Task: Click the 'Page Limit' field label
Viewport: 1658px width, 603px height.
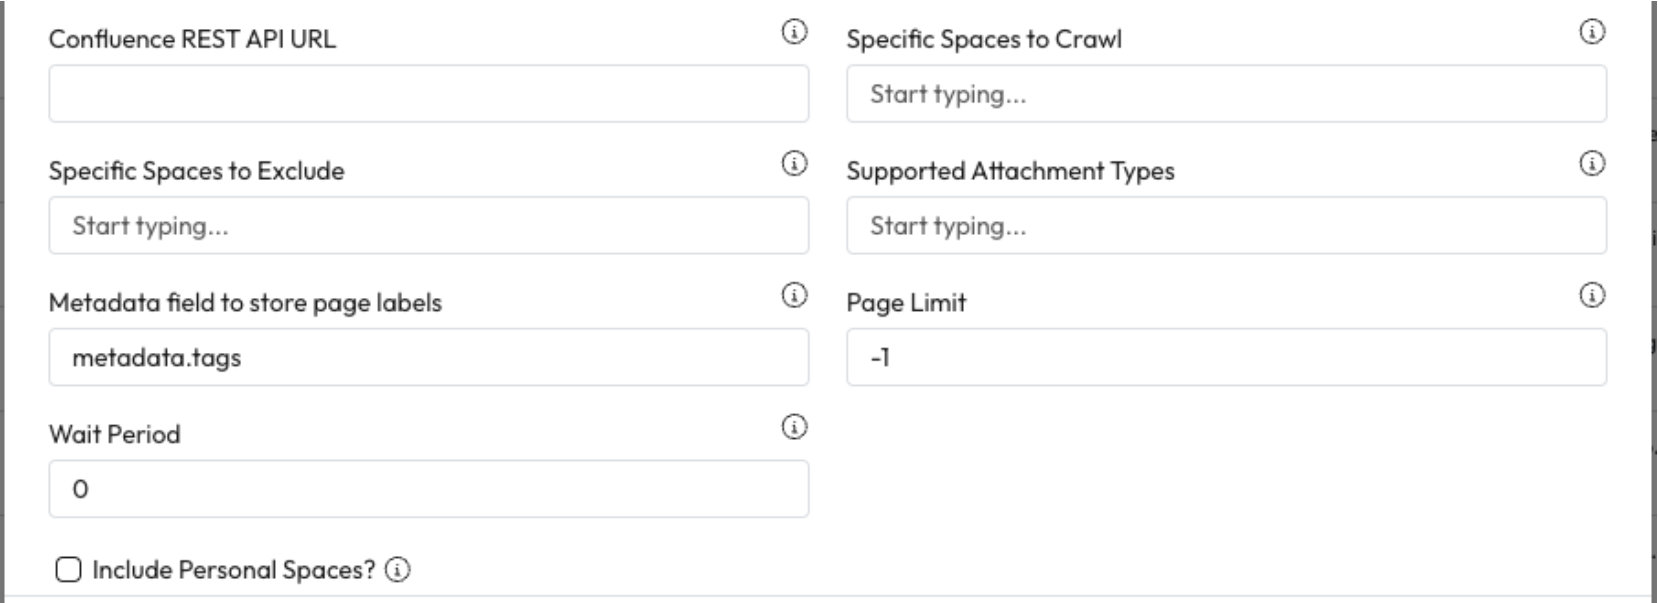Action: coord(906,303)
